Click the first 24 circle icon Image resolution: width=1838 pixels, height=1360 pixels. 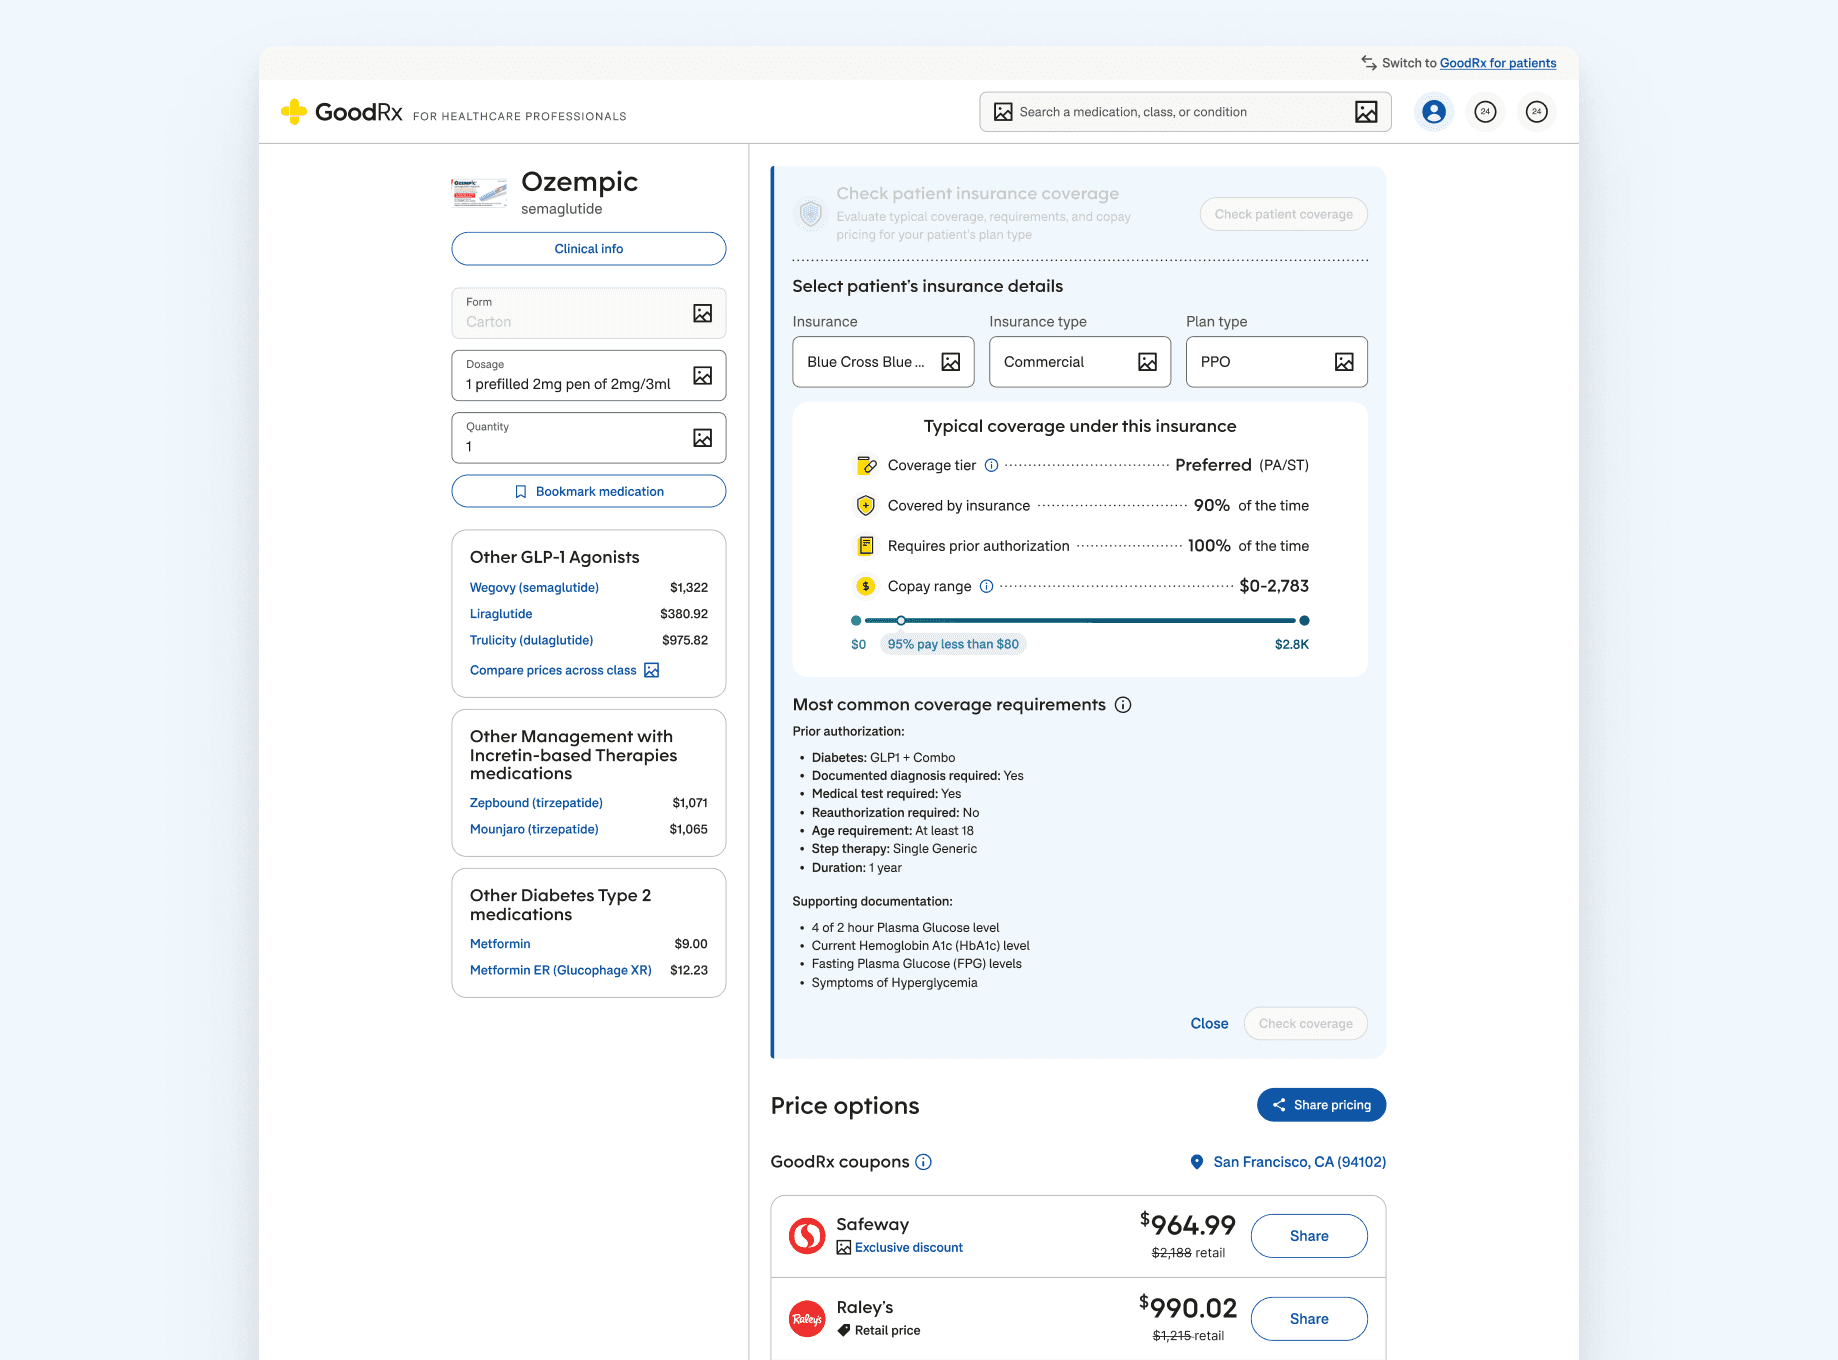click(x=1486, y=112)
